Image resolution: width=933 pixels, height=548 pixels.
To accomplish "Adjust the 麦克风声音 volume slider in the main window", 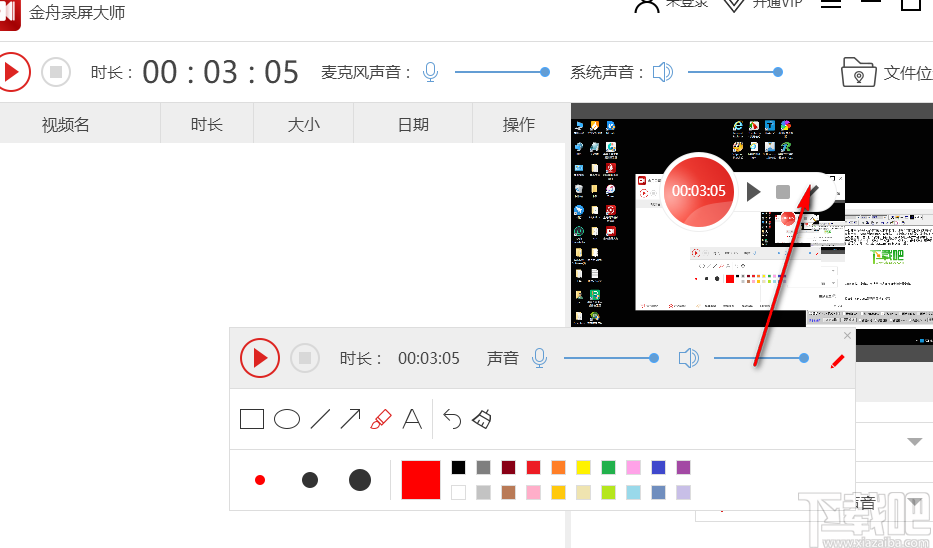I will [502, 72].
